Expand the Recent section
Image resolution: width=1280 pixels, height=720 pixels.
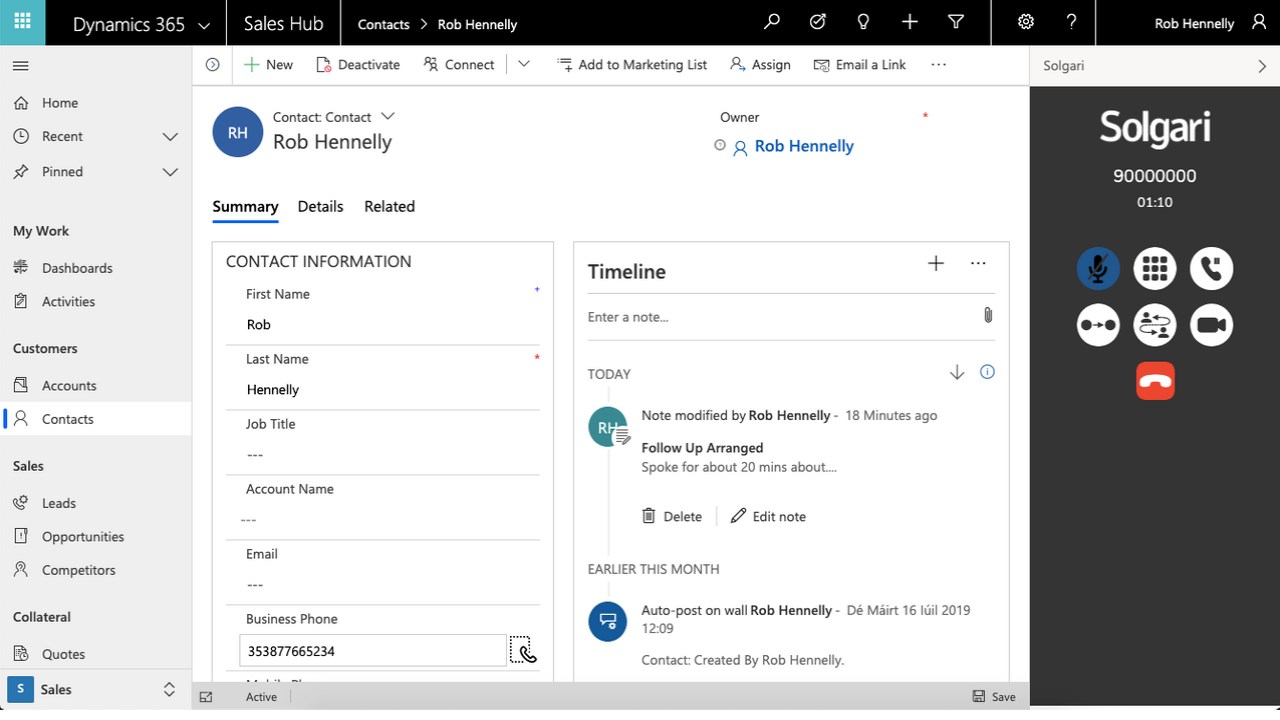(x=170, y=137)
